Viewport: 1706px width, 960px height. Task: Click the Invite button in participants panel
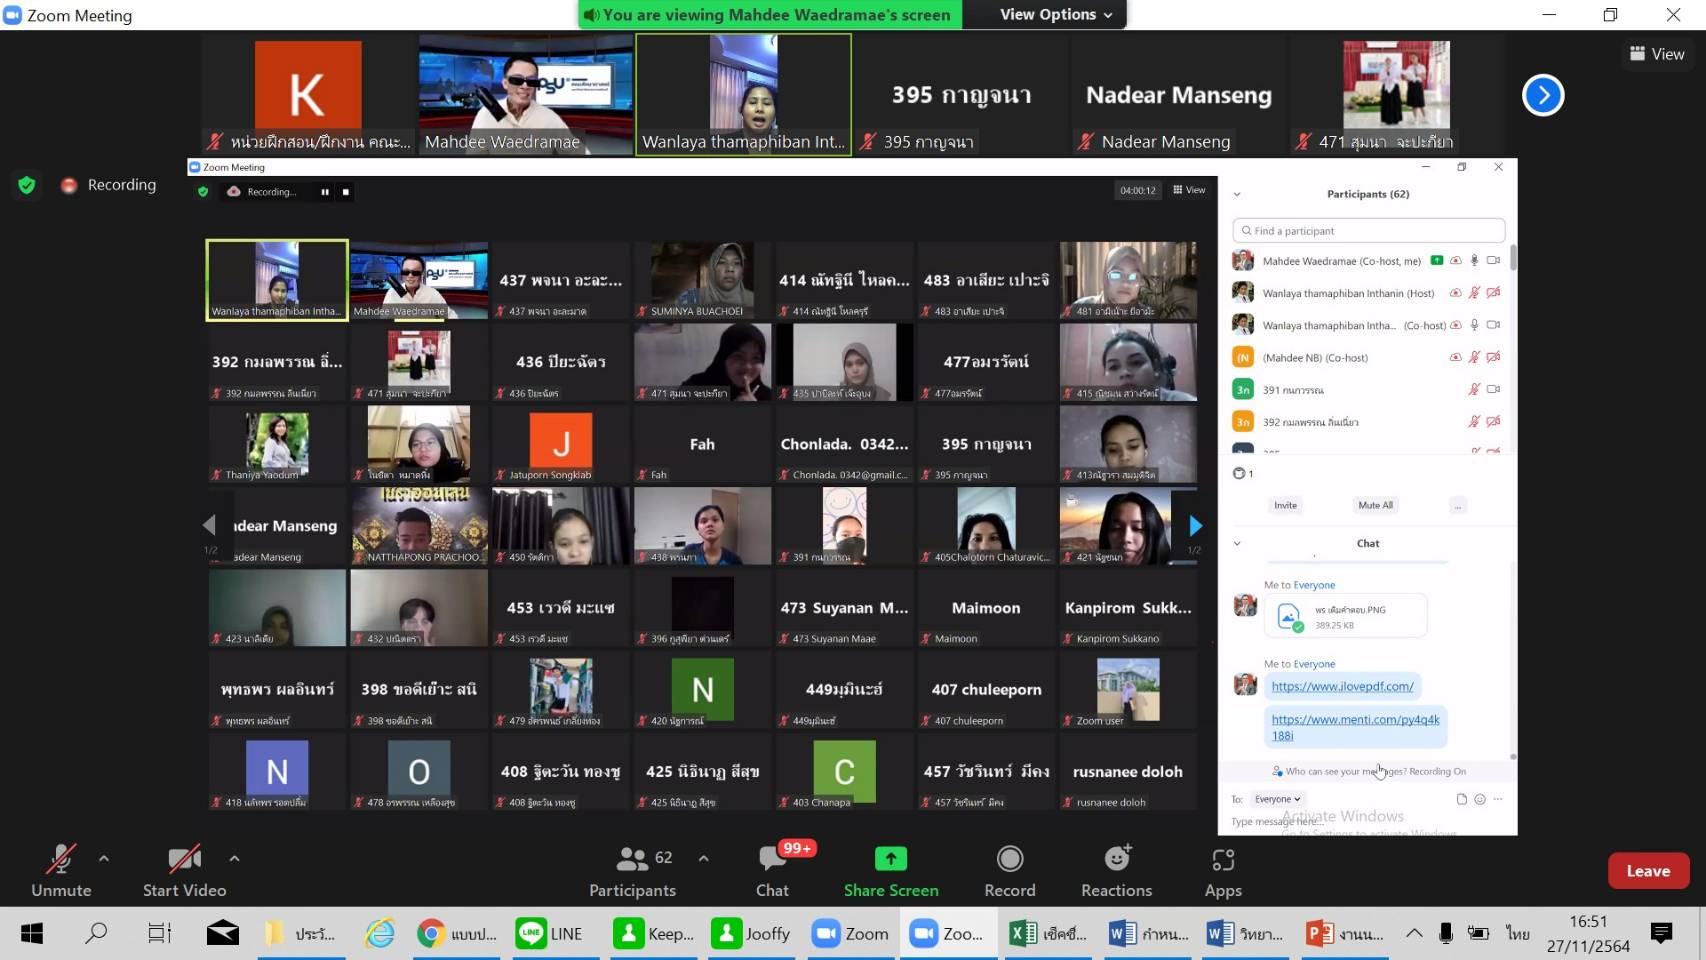pos(1285,505)
